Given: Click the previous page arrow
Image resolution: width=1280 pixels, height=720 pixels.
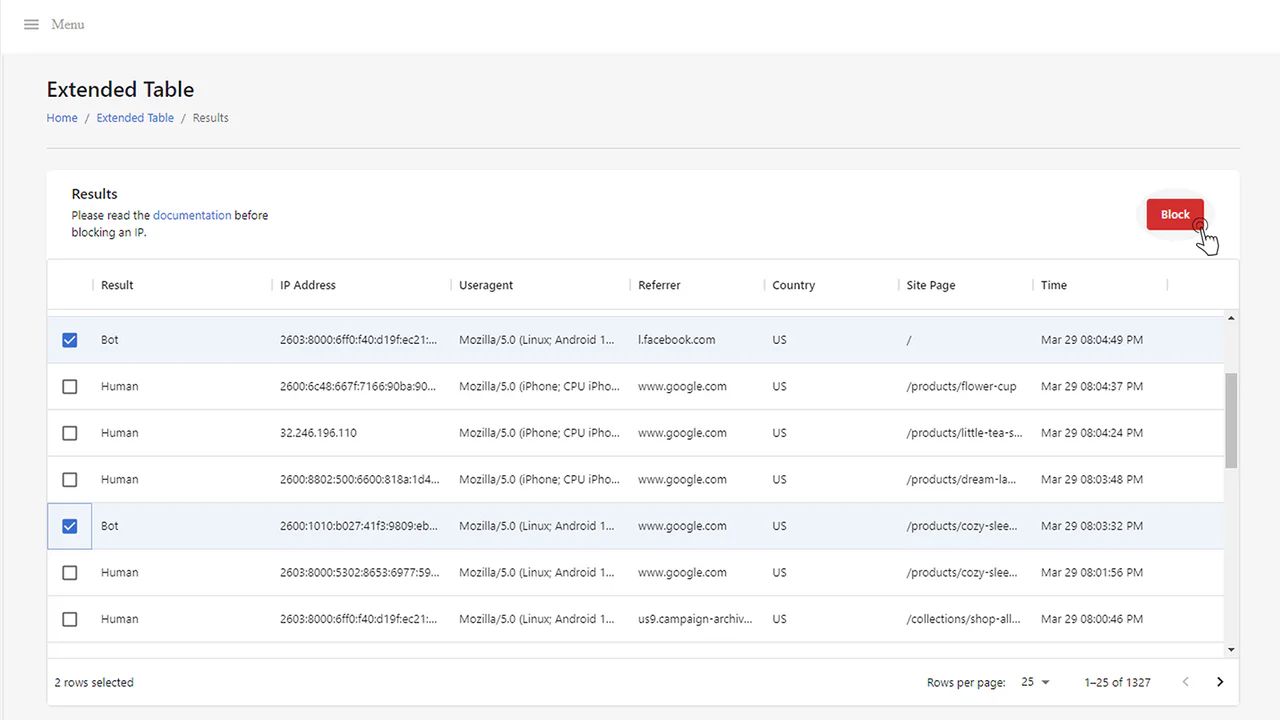Looking at the screenshot, I should 1186,682.
